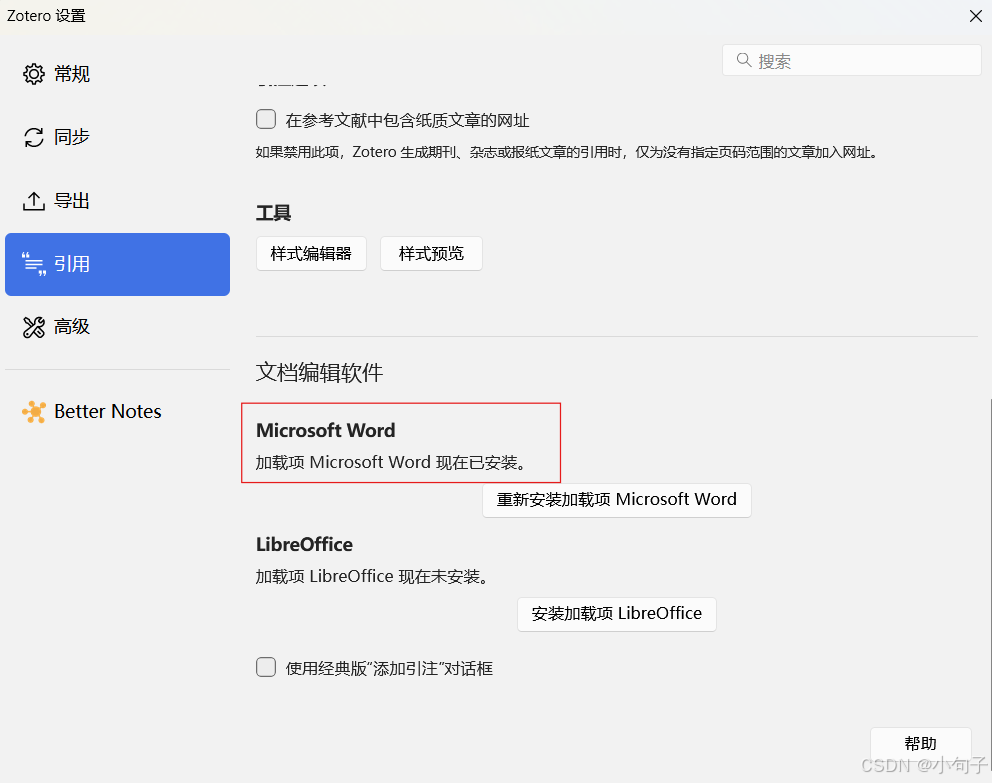Click the 工具 section heading
This screenshot has height=783, width=992.
click(x=273, y=213)
